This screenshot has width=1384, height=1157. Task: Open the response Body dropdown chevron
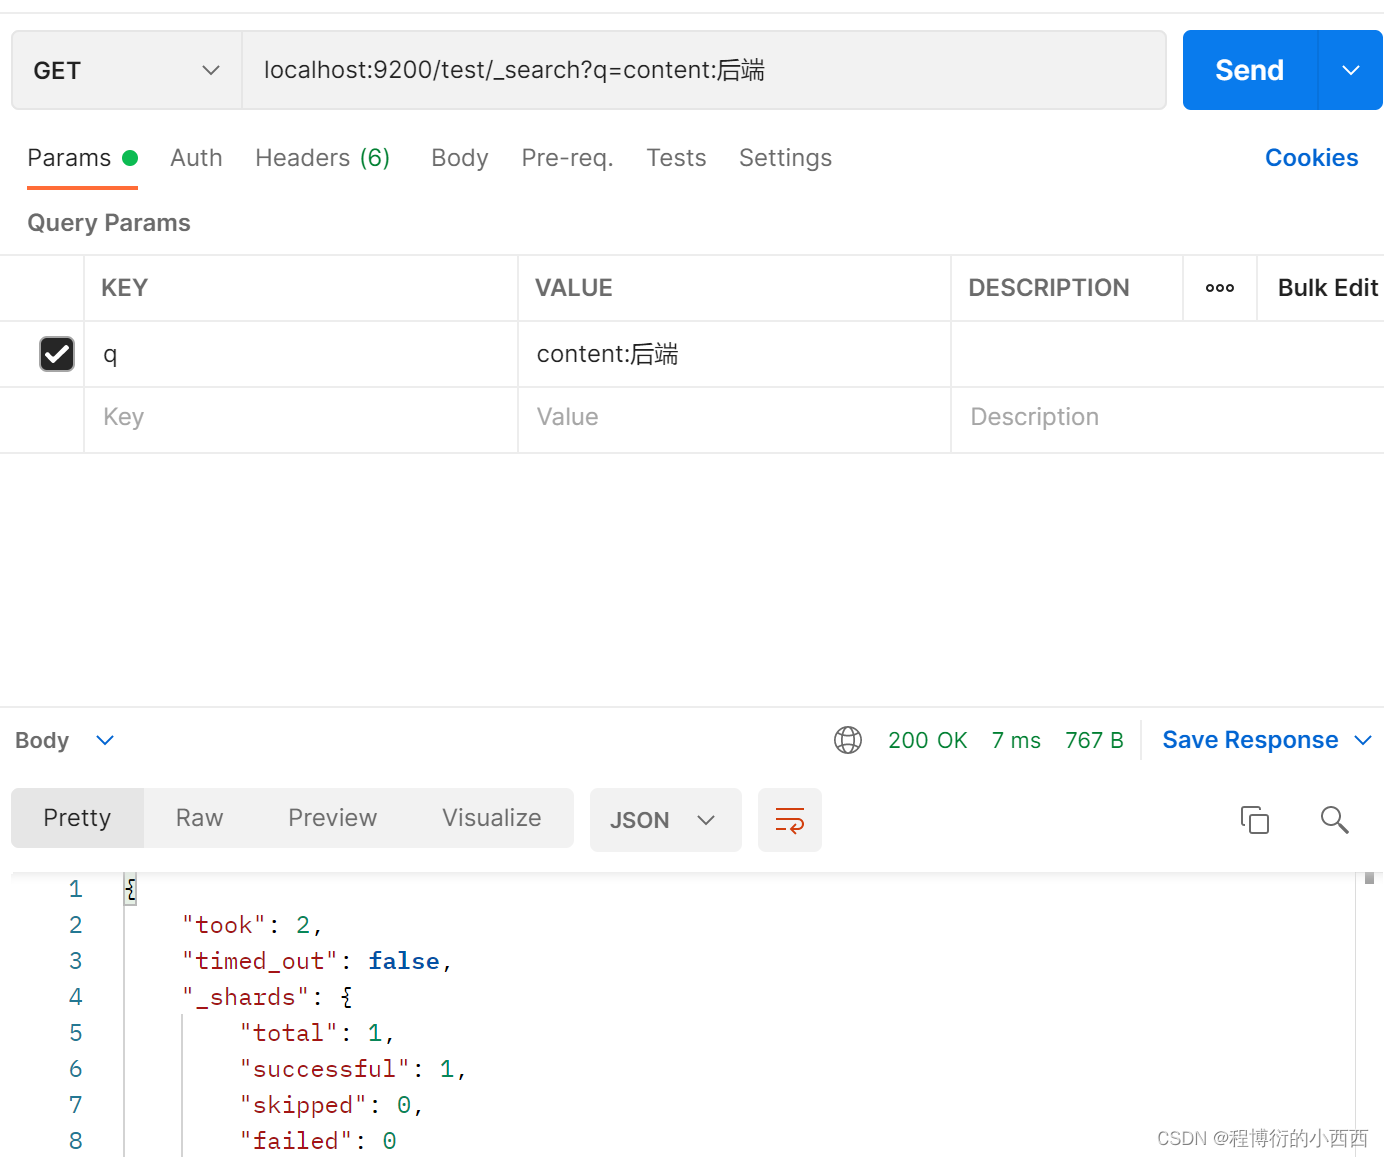click(x=105, y=740)
